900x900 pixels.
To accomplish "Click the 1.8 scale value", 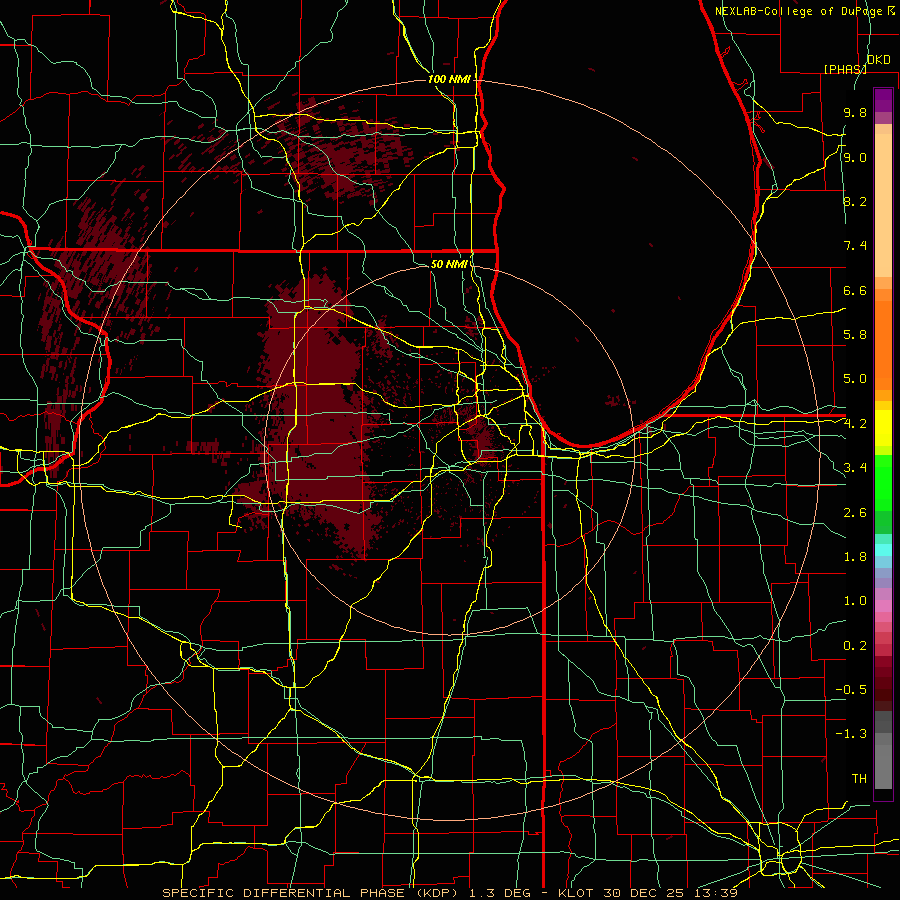I will [x=855, y=557].
